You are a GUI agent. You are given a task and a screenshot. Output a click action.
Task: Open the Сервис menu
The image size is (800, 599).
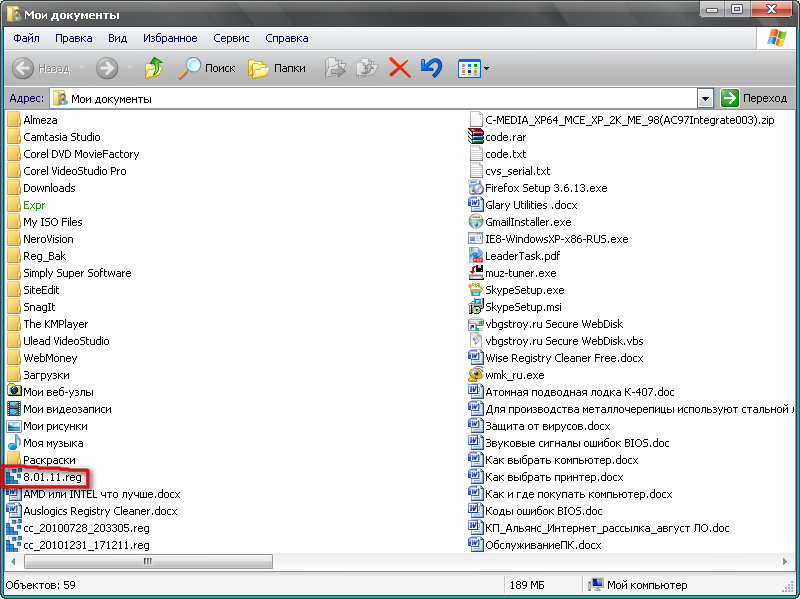(231, 38)
